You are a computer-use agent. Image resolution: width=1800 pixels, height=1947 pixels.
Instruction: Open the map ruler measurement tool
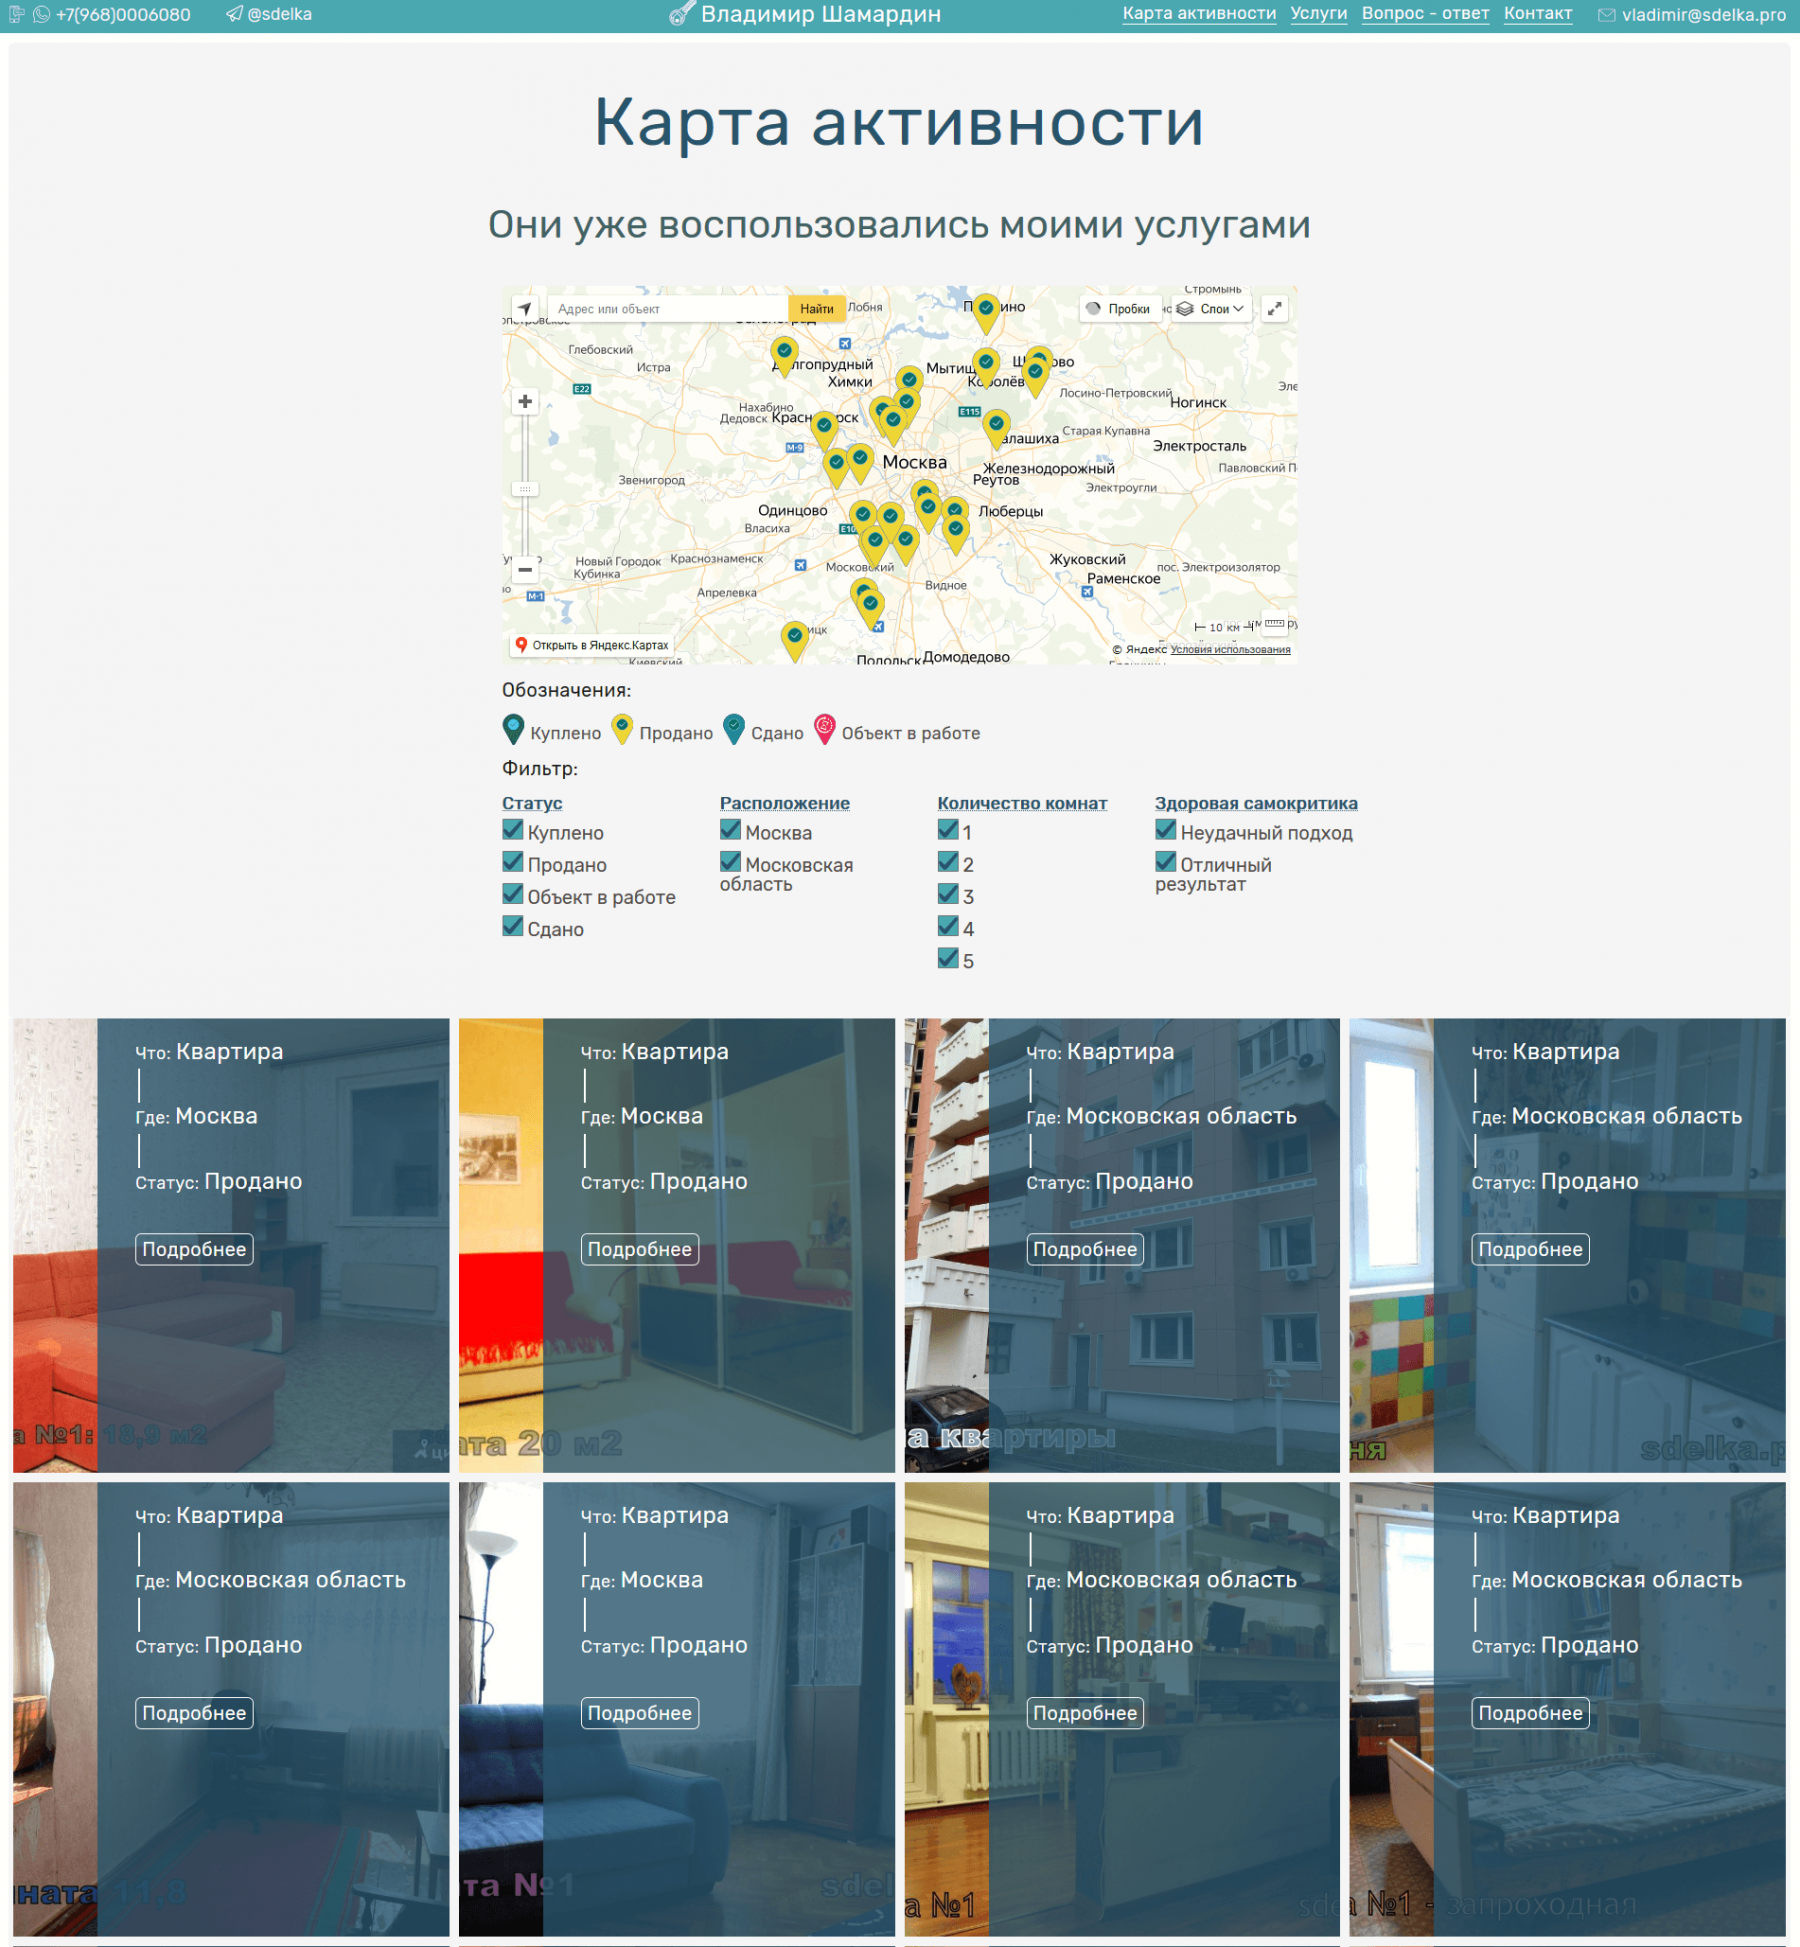click(1274, 624)
